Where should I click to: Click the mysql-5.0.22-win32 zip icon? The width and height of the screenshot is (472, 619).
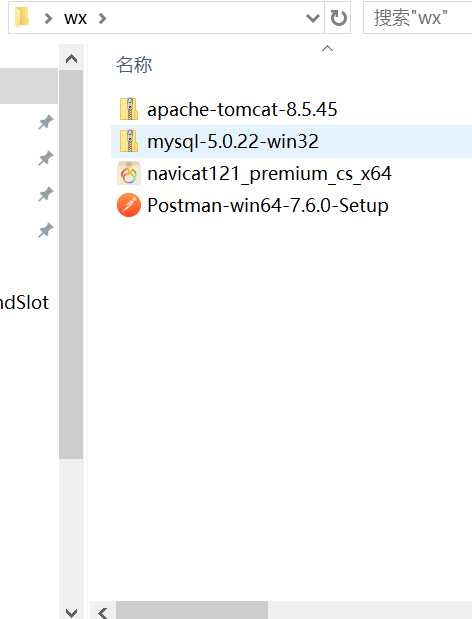(x=129, y=141)
